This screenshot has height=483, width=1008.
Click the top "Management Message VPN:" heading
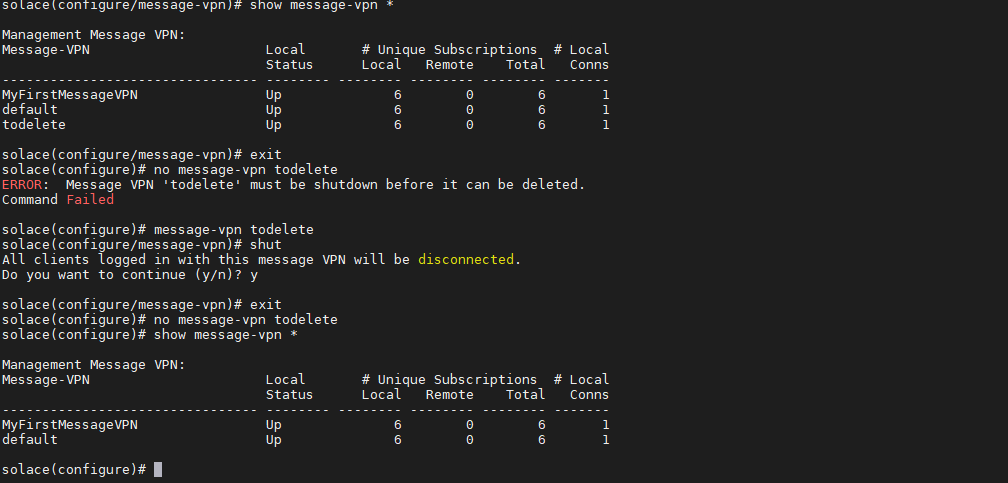(93, 35)
